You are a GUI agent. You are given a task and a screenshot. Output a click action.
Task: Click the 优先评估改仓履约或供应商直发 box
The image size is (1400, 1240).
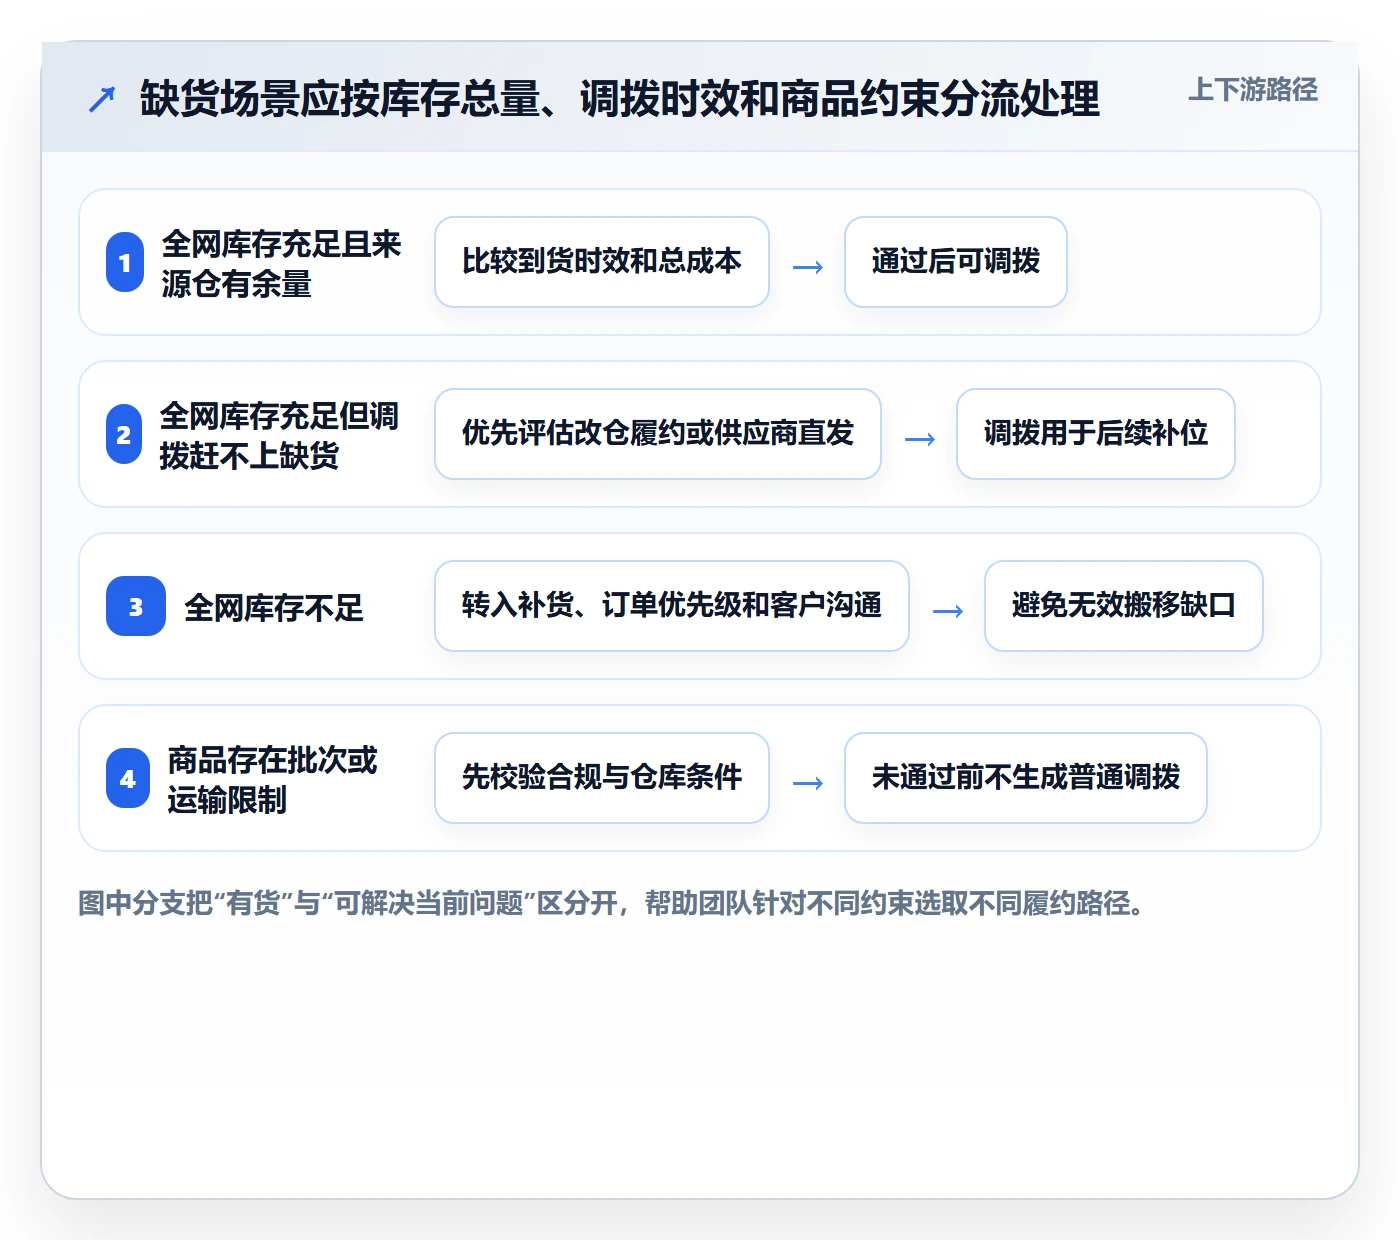[x=658, y=434]
